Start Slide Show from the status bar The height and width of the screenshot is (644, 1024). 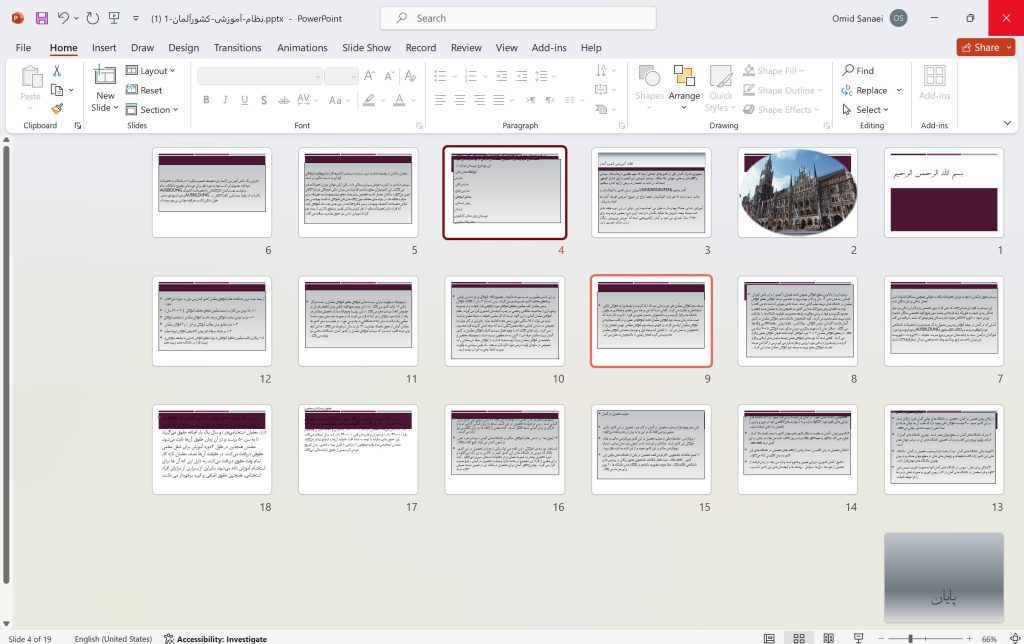tap(858, 638)
